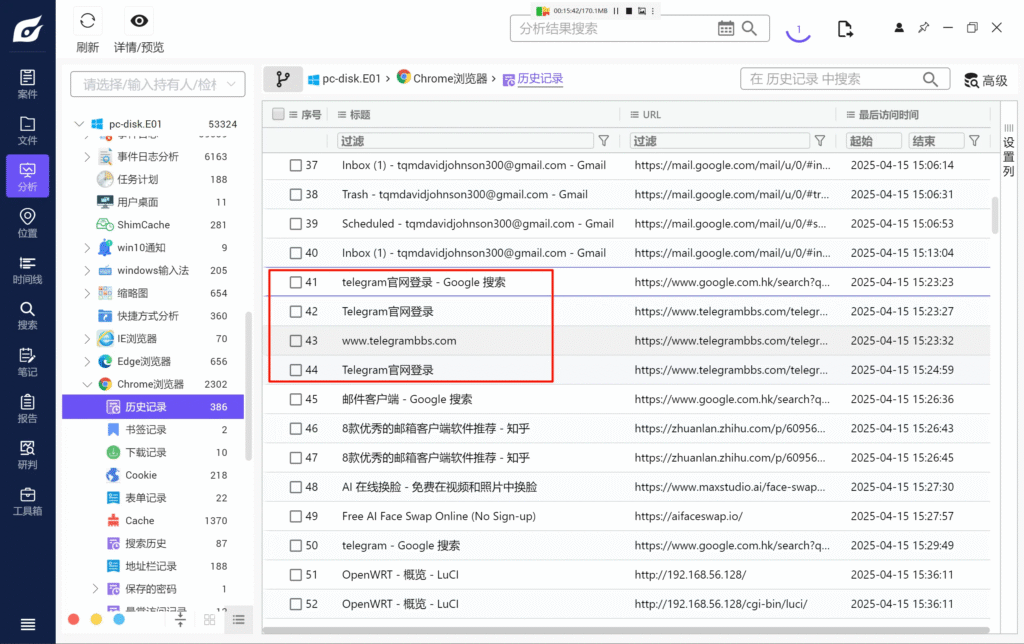Select 下载记录 in the tree
Screen dimensions: 1024x644
click(x=146, y=452)
